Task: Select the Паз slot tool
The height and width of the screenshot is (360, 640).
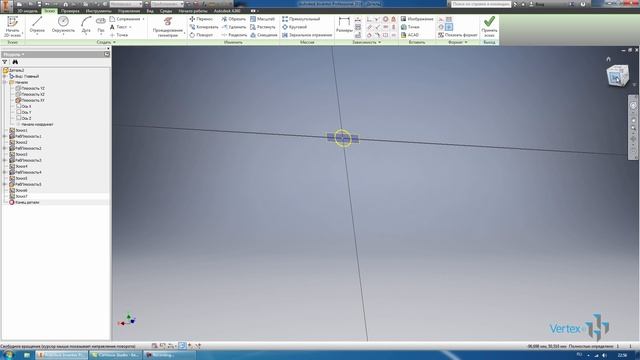Action: click(100, 25)
